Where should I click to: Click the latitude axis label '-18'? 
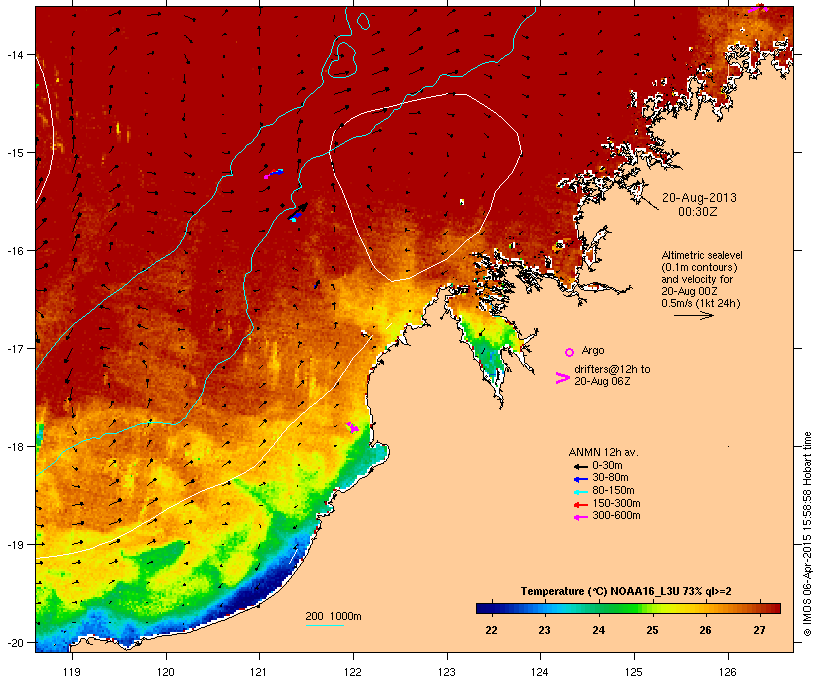click(15, 447)
